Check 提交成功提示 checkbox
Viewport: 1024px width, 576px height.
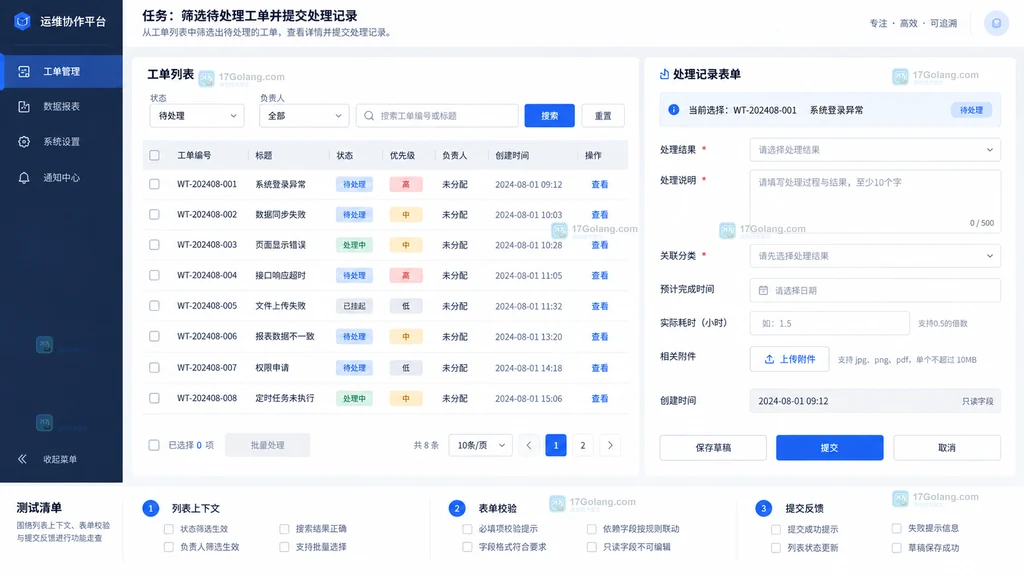[x=776, y=530]
